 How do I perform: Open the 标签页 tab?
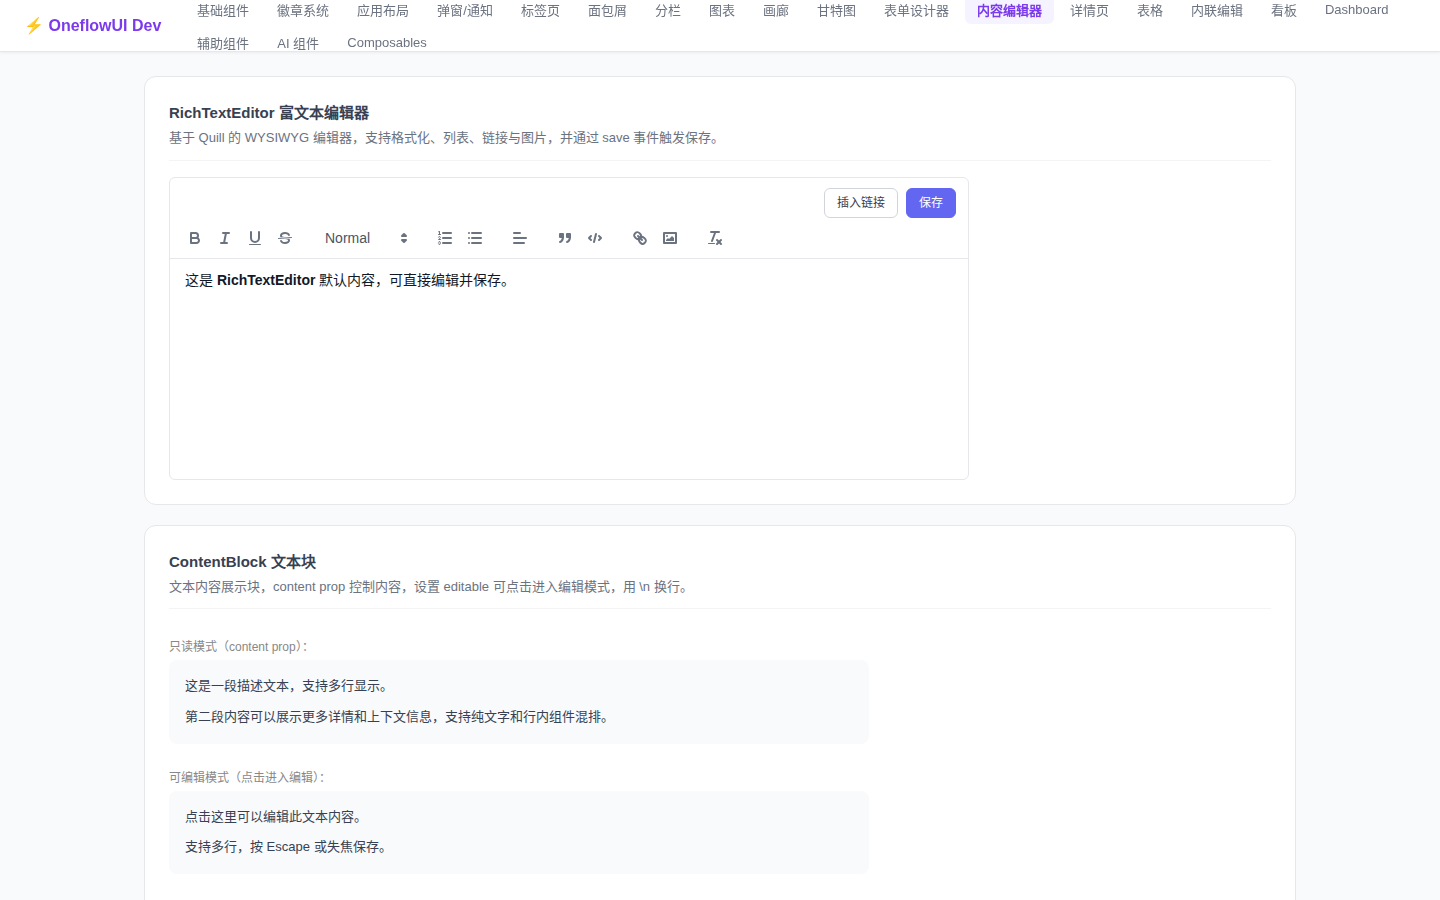click(541, 11)
